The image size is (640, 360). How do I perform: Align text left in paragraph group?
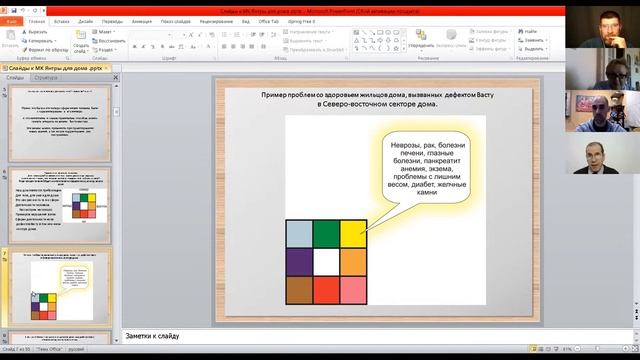tap(224, 47)
